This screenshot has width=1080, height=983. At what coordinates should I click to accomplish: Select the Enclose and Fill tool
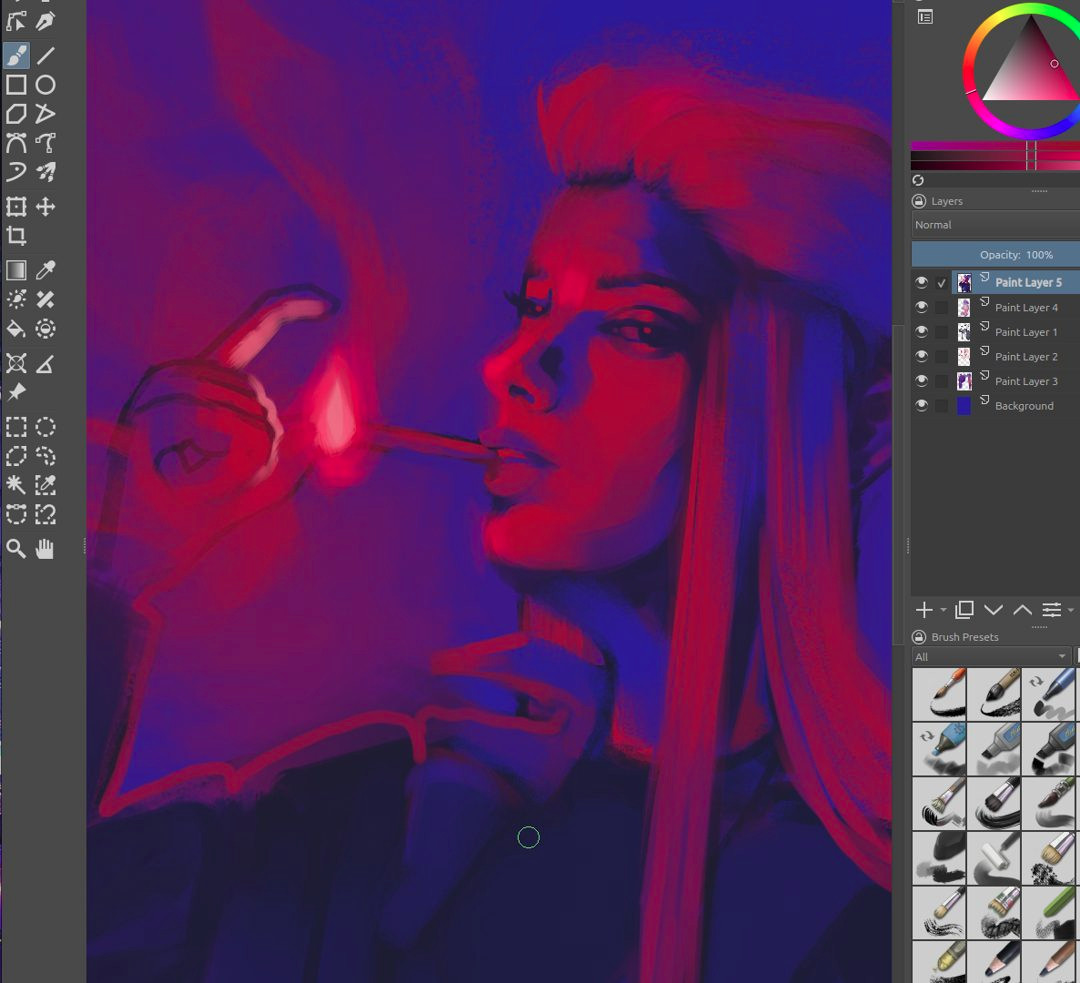click(45, 329)
